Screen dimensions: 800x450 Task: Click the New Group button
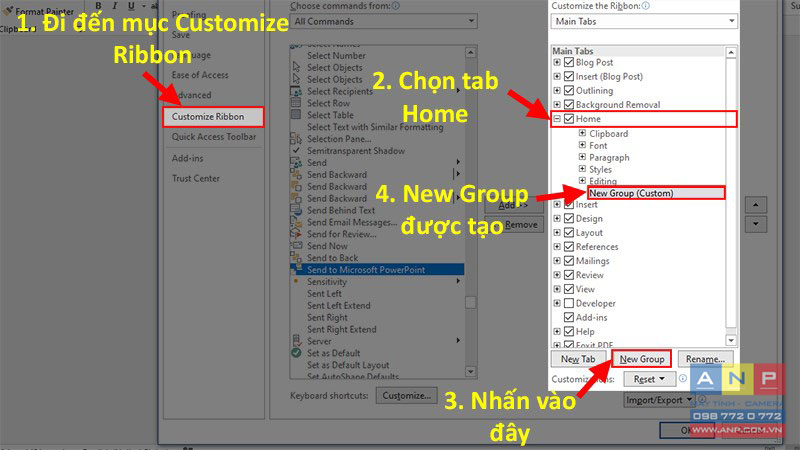click(x=642, y=359)
